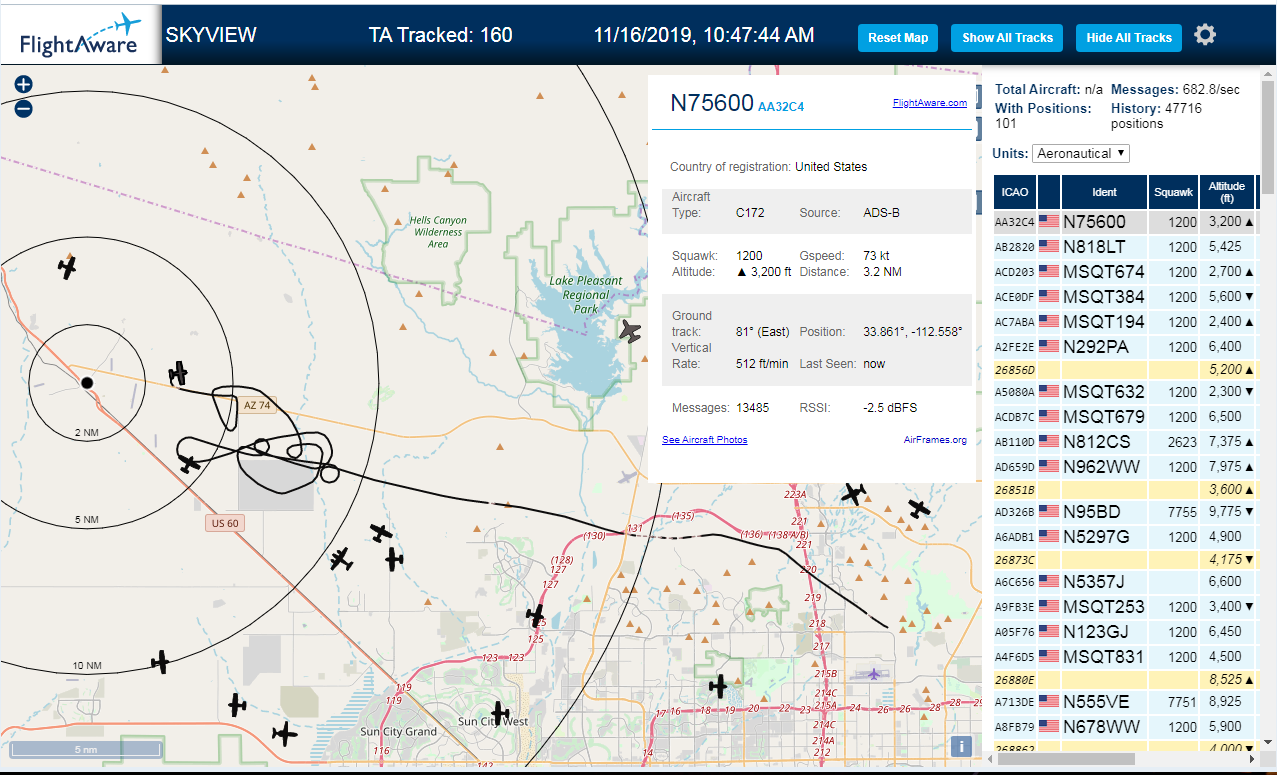Select the aircraft icon beside US 60 road

click(x=189, y=464)
